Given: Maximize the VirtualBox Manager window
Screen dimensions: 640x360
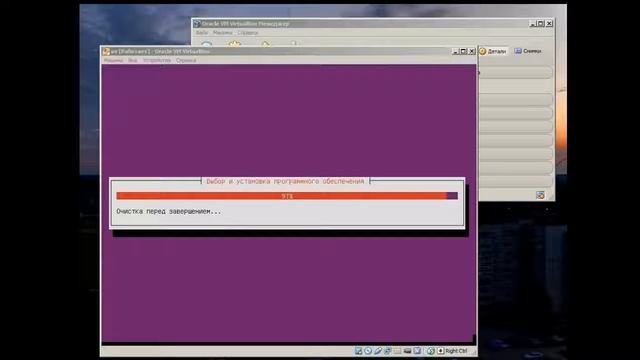Looking at the screenshot, I should point(541,24).
